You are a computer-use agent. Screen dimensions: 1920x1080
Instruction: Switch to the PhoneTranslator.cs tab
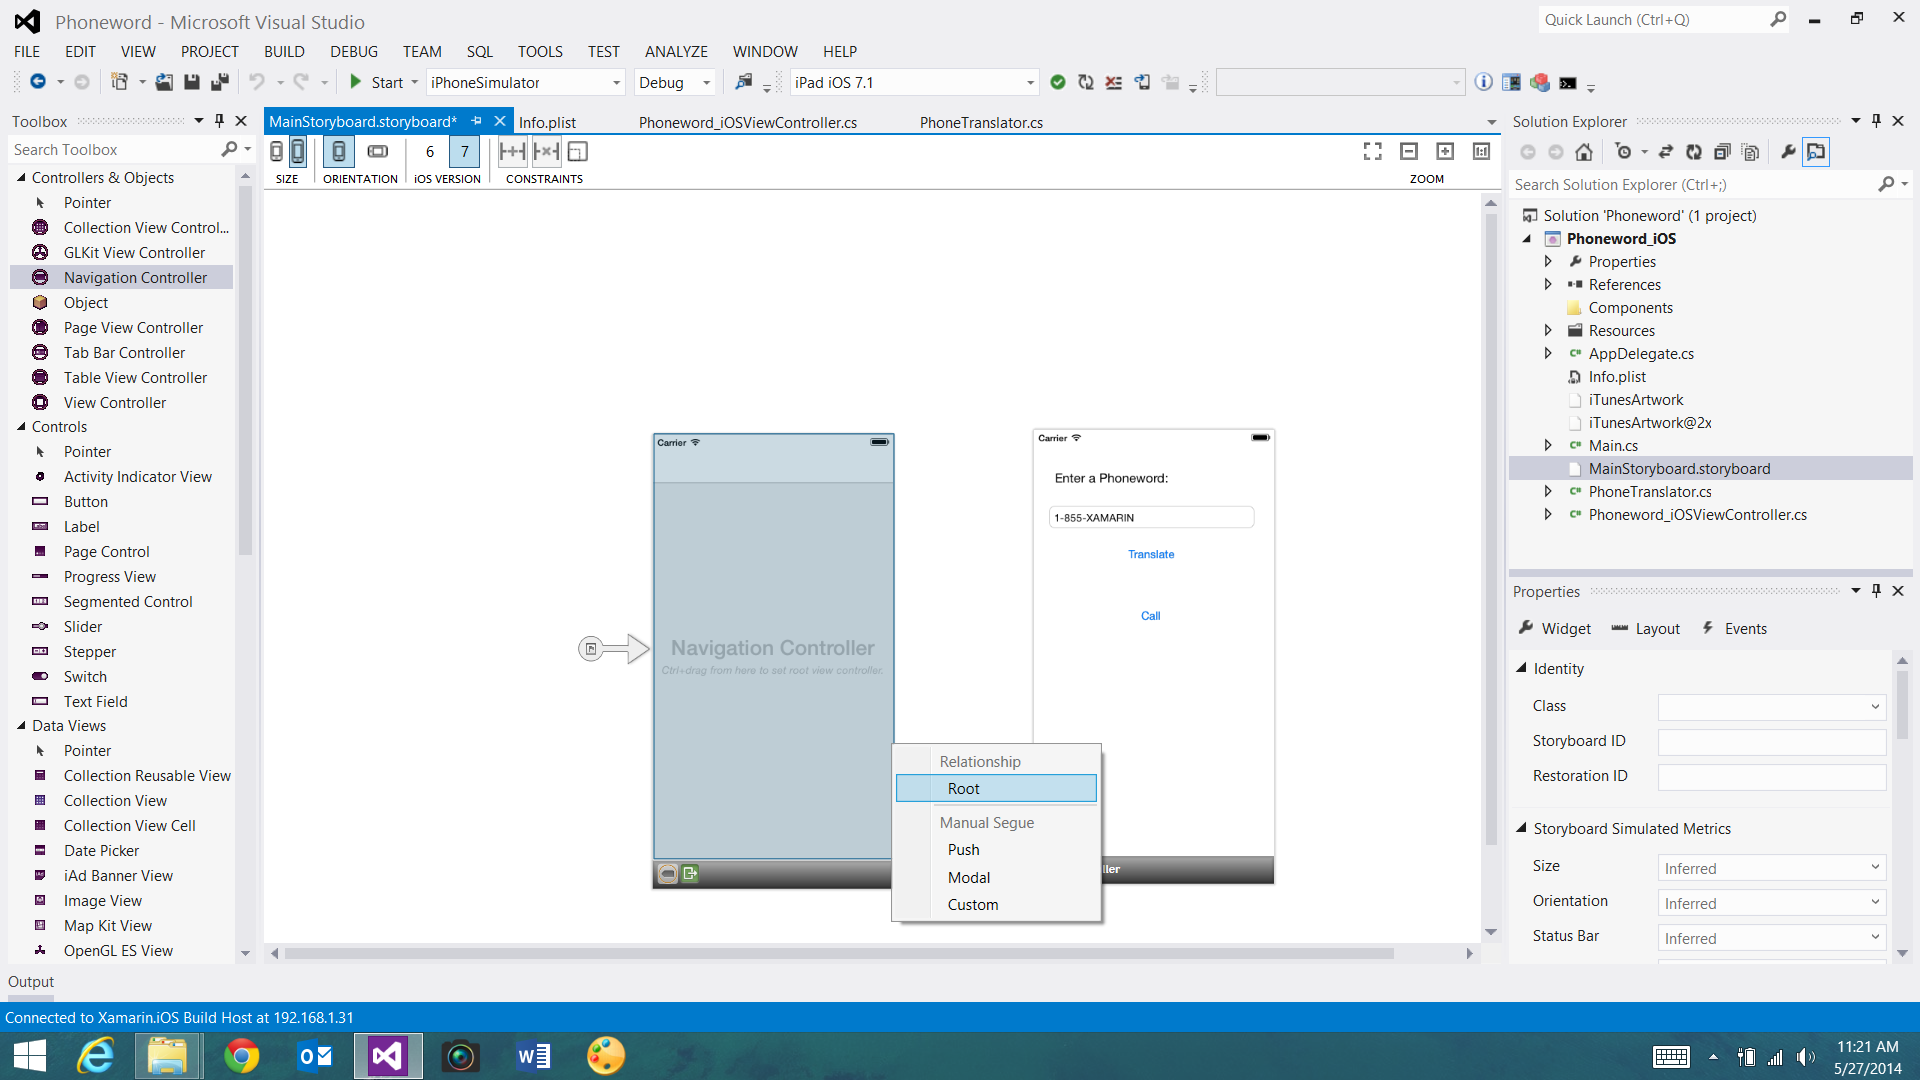click(x=981, y=122)
